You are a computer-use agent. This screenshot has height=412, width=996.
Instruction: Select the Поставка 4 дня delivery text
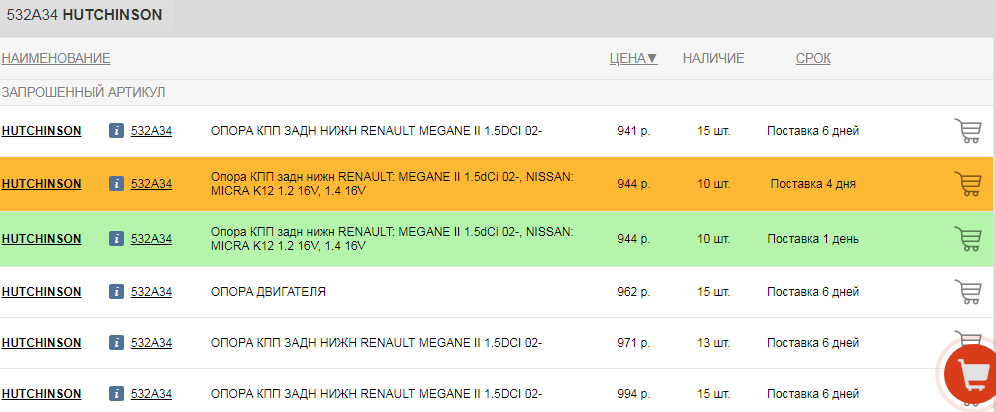coord(813,183)
